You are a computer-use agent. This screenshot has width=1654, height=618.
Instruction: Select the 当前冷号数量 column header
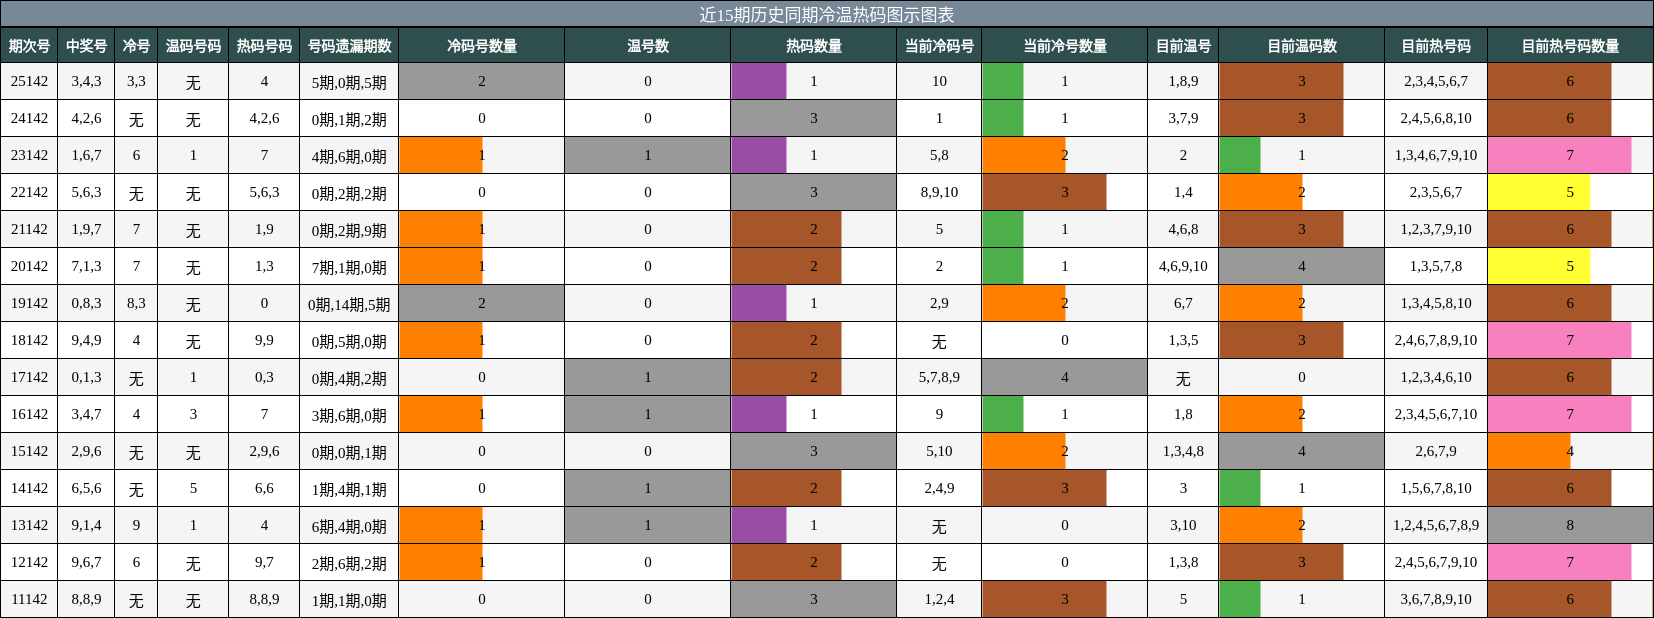point(1064,46)
